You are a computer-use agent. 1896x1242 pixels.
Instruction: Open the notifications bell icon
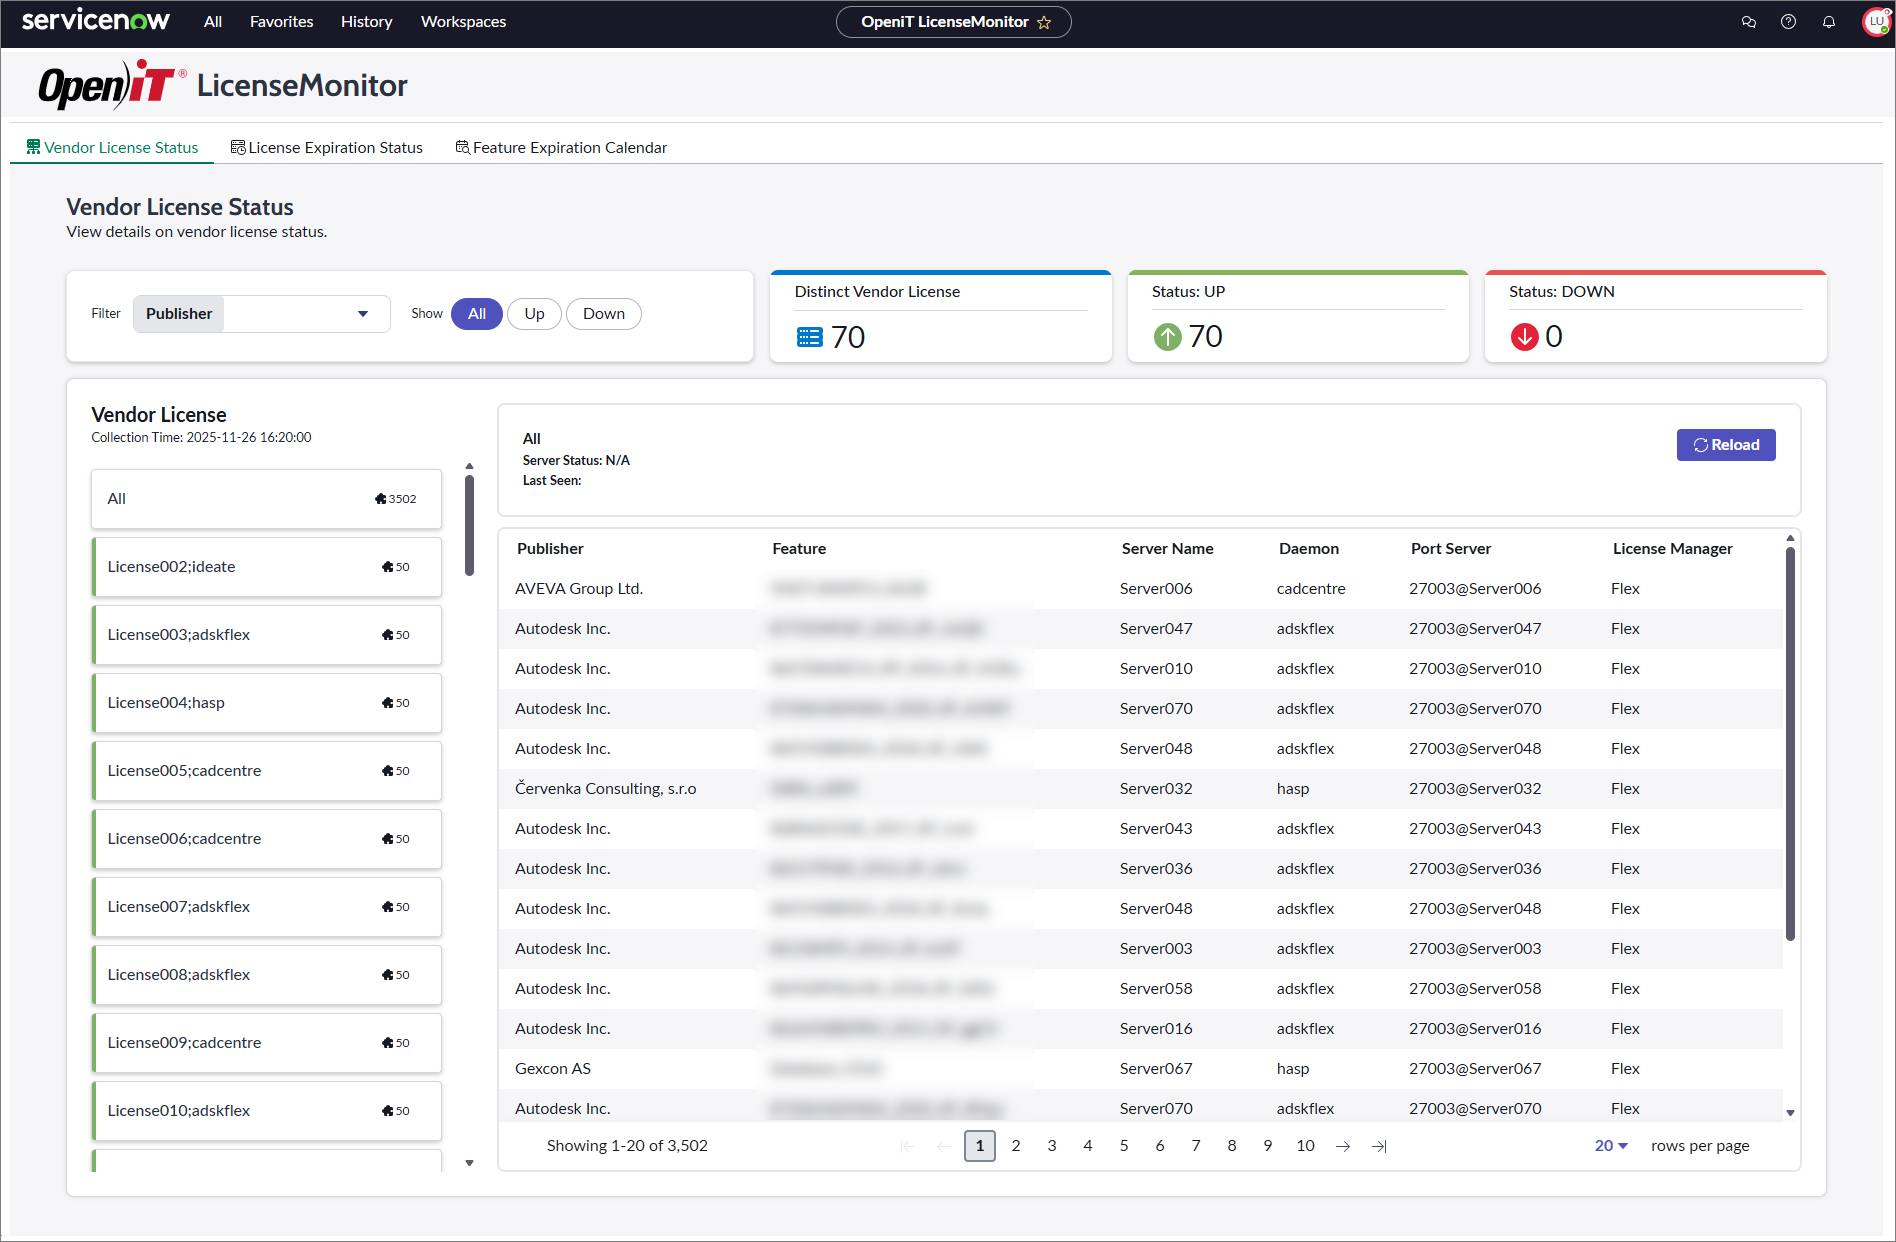coord(1829,22)
